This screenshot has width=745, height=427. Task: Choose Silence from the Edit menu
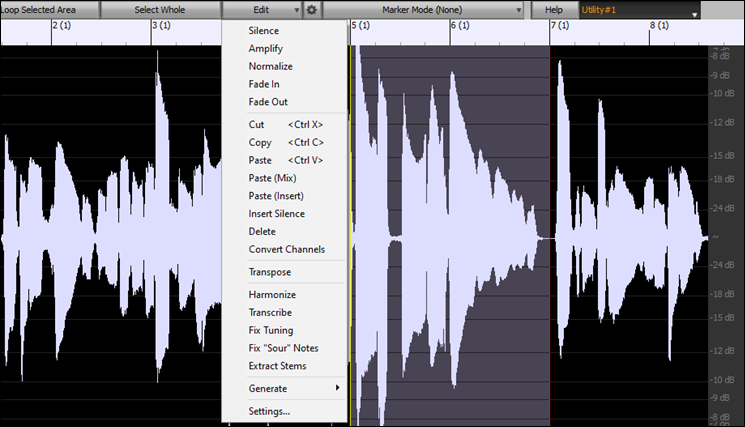[x=264, y=31]
